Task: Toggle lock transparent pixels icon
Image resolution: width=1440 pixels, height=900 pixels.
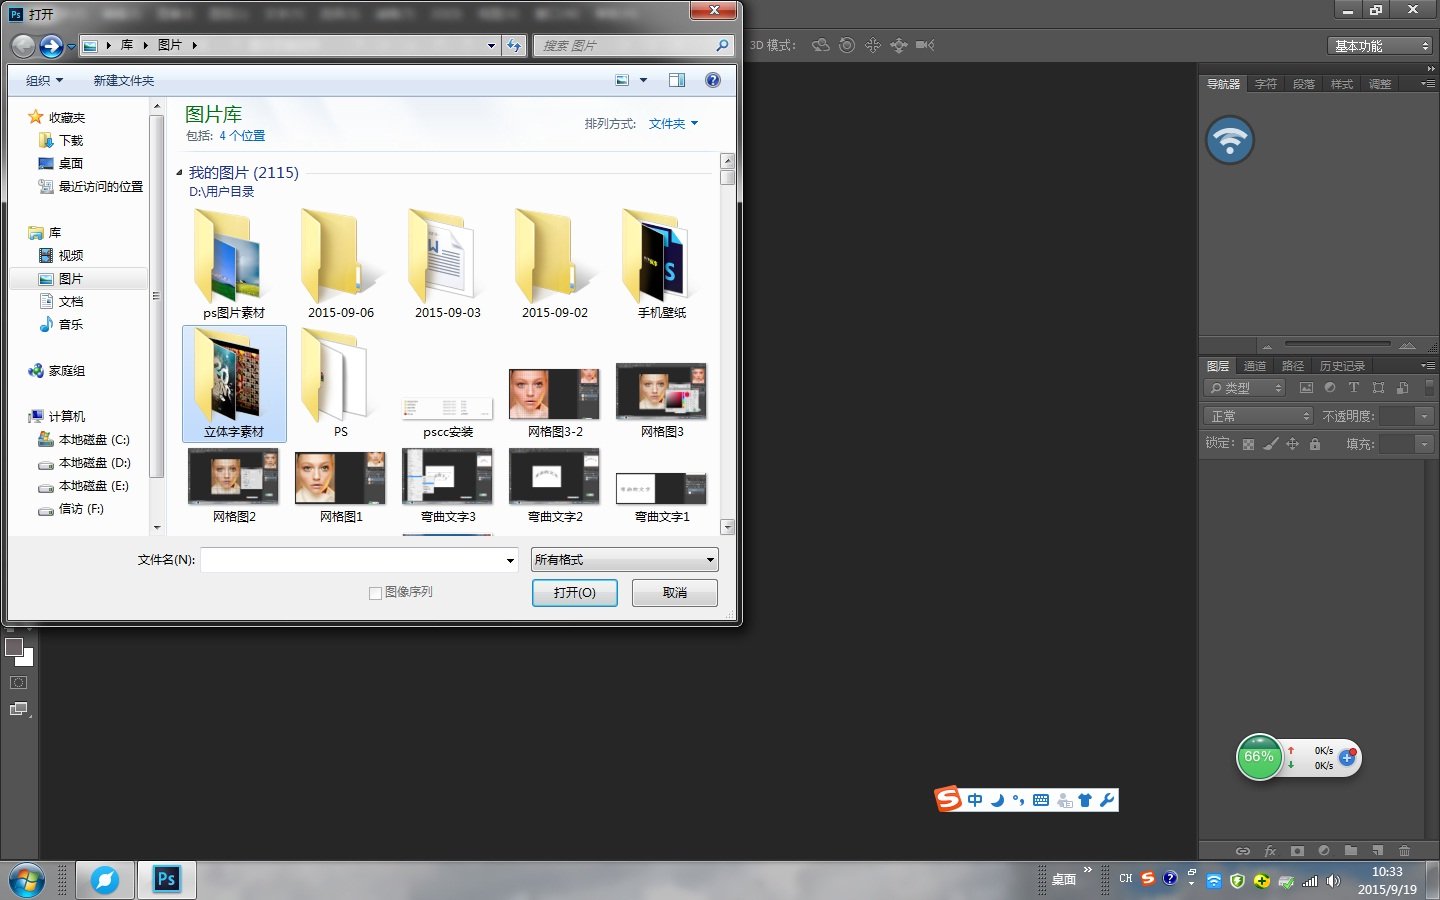Action: point(1248,444)
